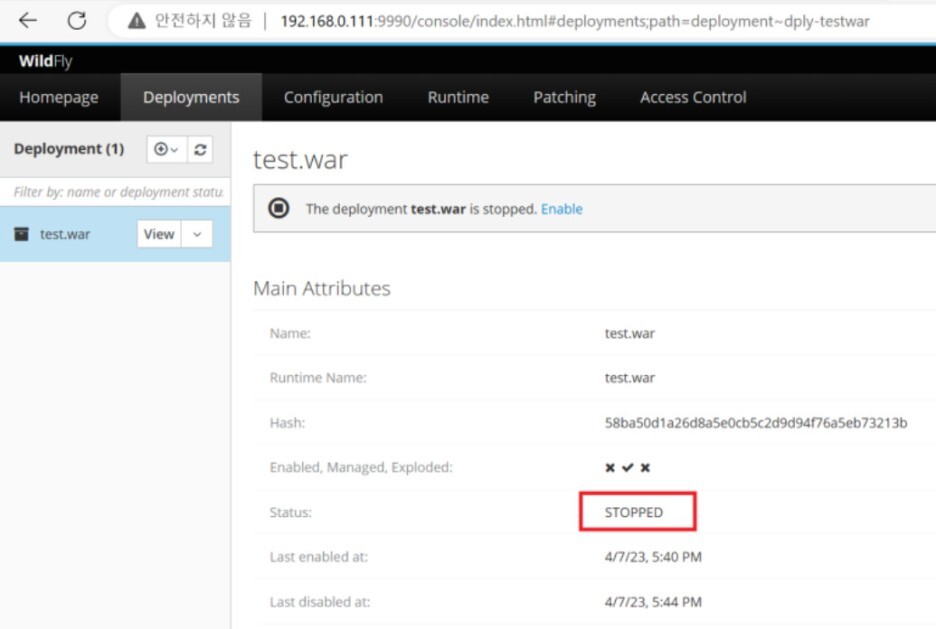The height and width of the screenshot is (629, 936).
Task: Expand the dropdown arrow next to View
Action: 197,234
